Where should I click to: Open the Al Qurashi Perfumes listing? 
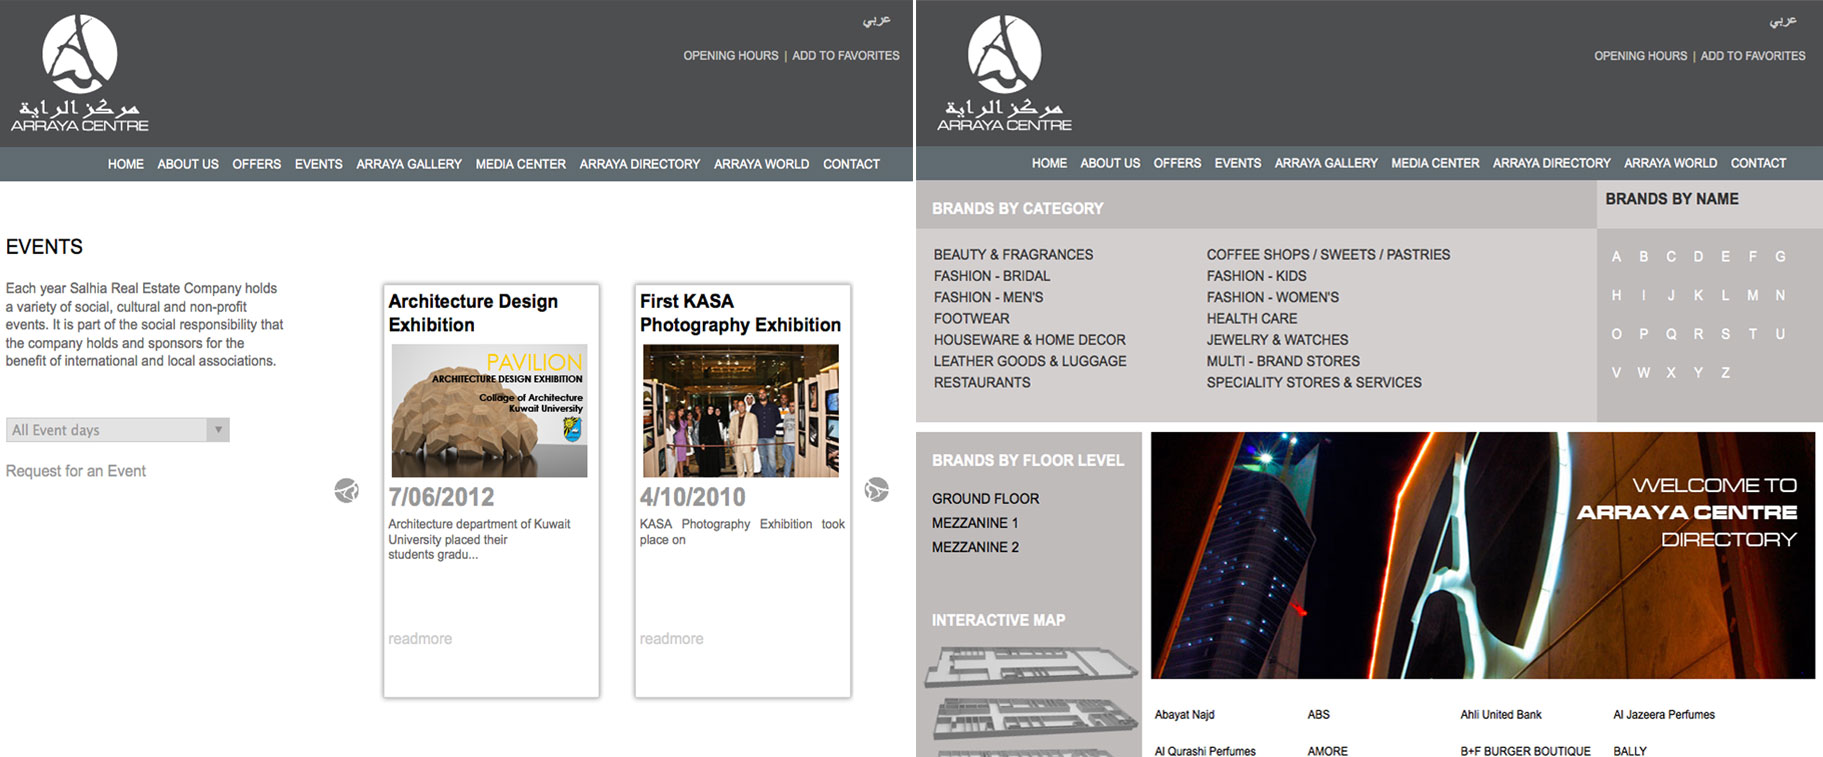[x=1205, y=751]
